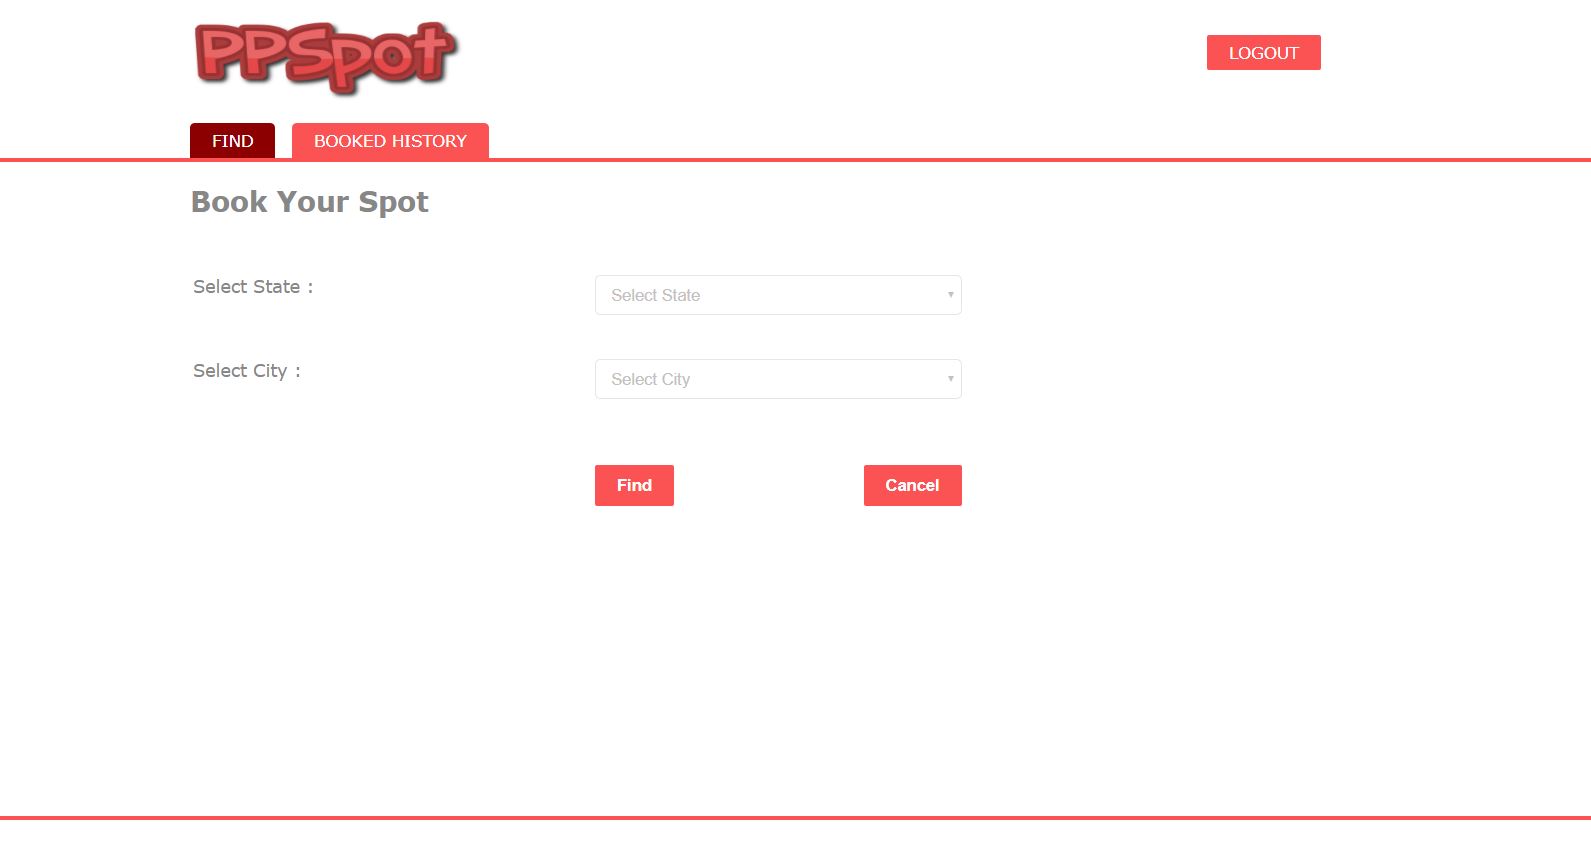Click the "Select State :" field label
This screenshot has width=1591, height=841.
coord(253,287)
